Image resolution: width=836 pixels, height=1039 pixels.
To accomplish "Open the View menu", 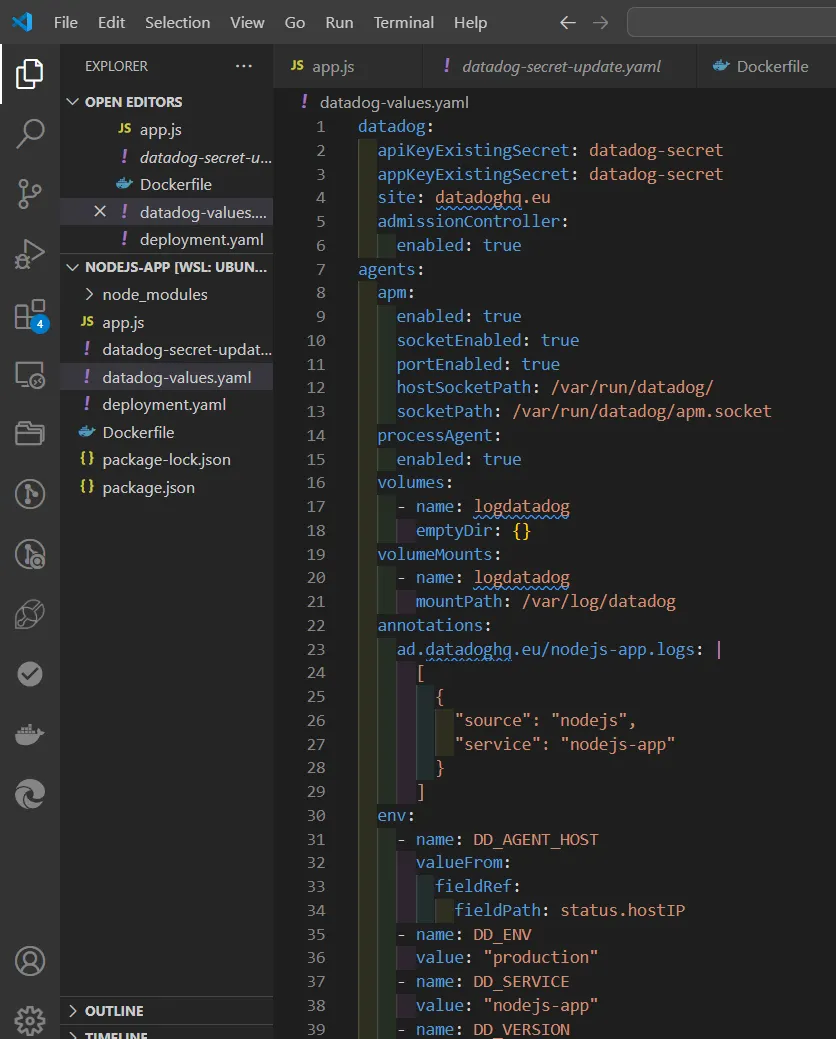I will point(247,23).
